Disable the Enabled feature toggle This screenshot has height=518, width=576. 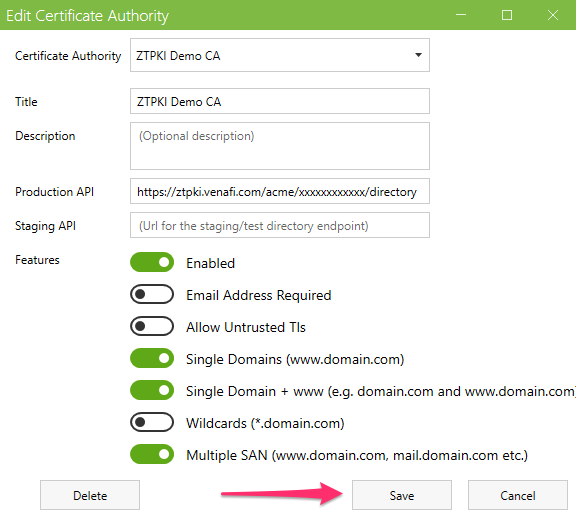[x=152, y=262]
